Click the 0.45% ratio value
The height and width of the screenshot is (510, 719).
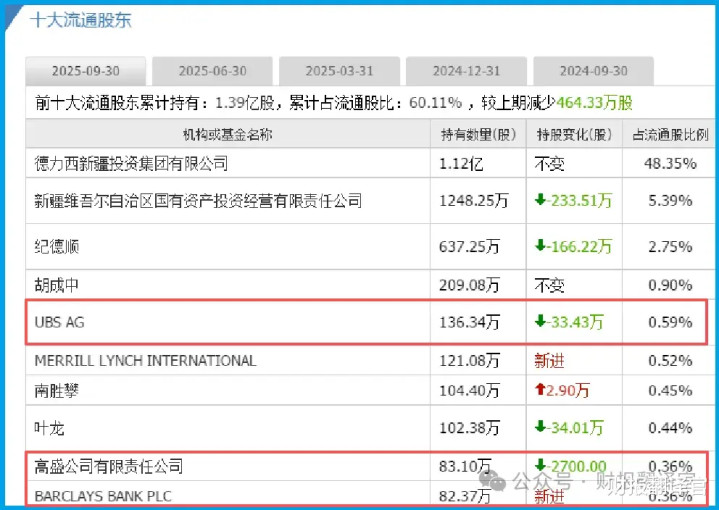pos(670,391)
